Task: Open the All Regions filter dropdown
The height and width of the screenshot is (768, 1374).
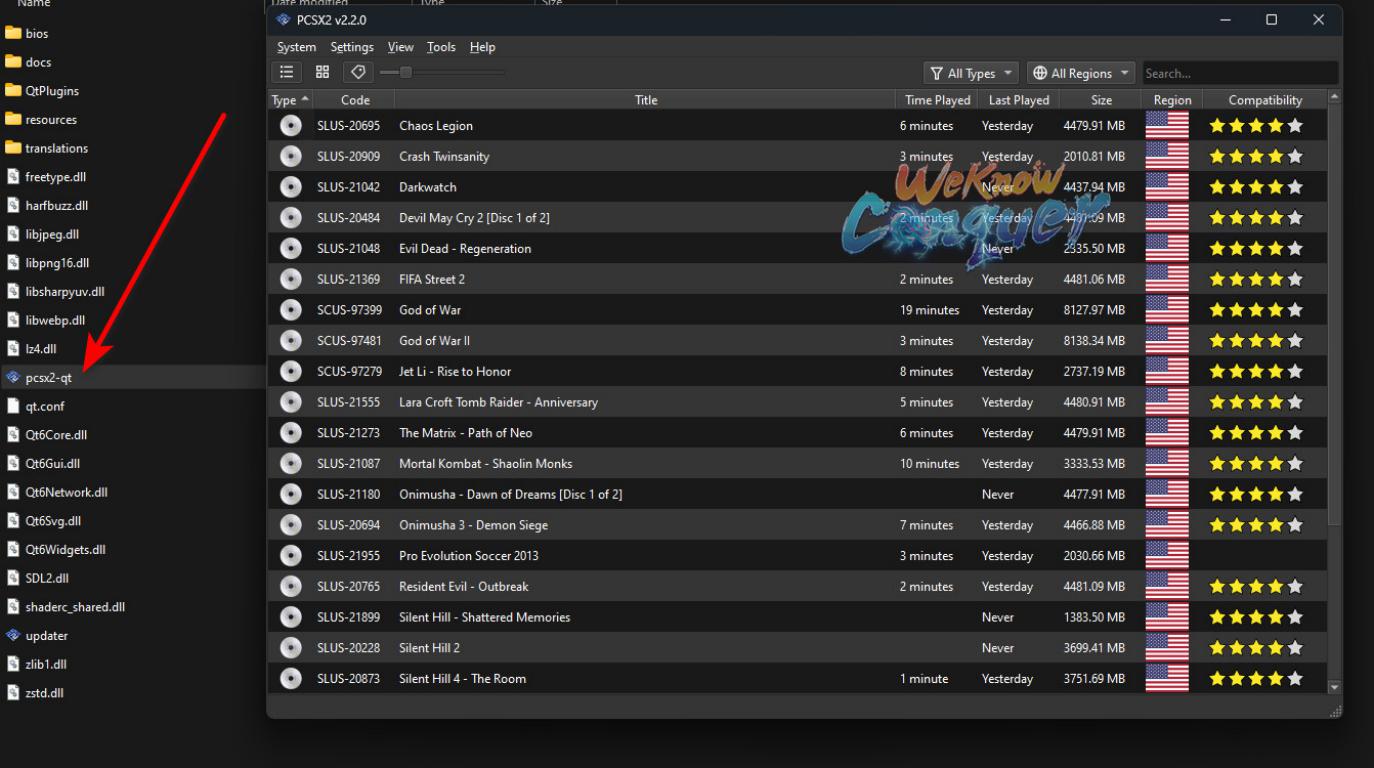Action: [x=1080, y=73]
